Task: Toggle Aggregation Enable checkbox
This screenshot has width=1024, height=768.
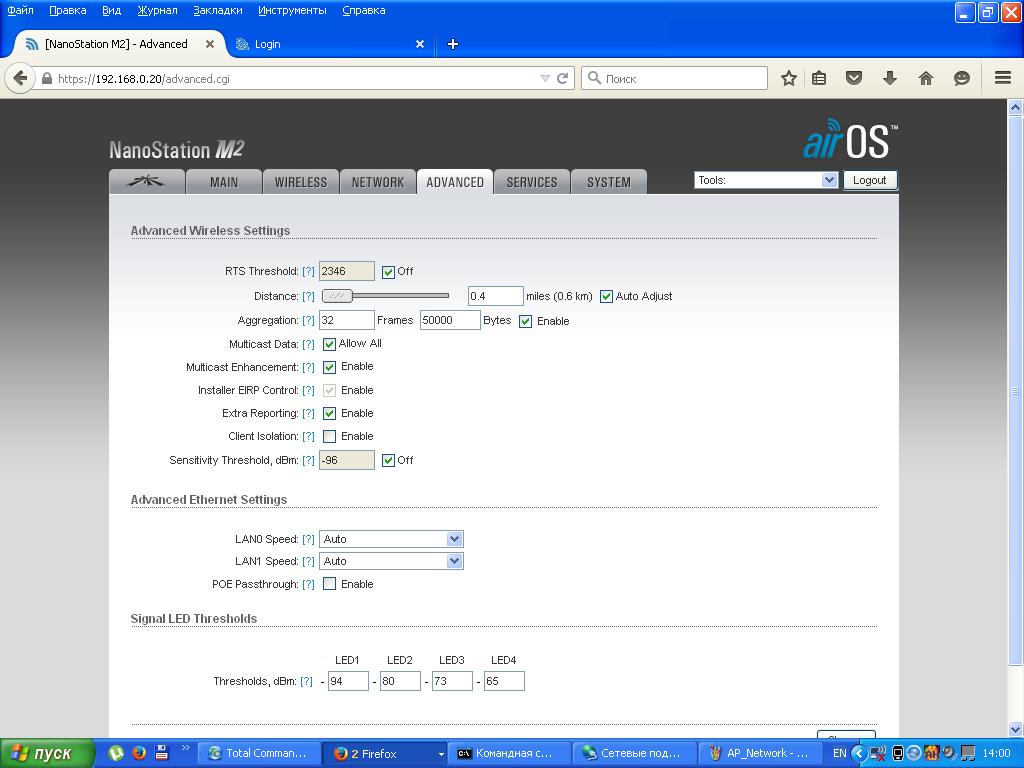Action: [x=526, y=321]
